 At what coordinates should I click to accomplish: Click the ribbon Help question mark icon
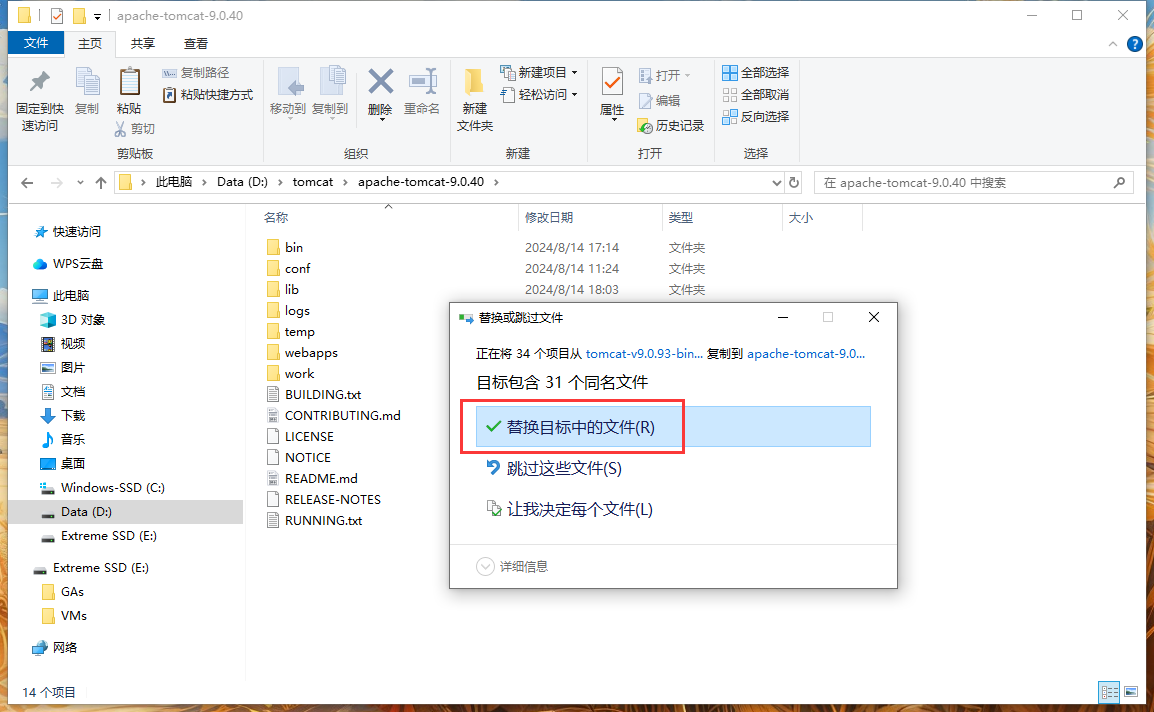tap(1135, 44)
